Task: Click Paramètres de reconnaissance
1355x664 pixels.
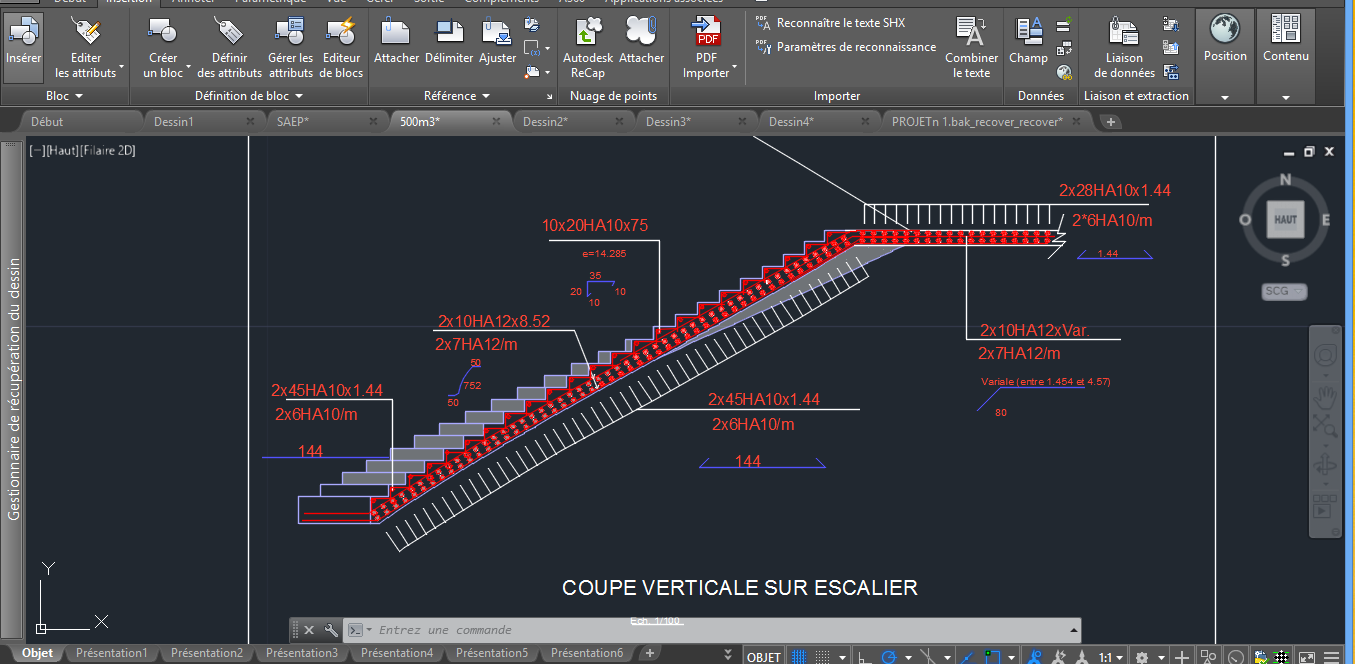Action: click(x=846, y=46)
